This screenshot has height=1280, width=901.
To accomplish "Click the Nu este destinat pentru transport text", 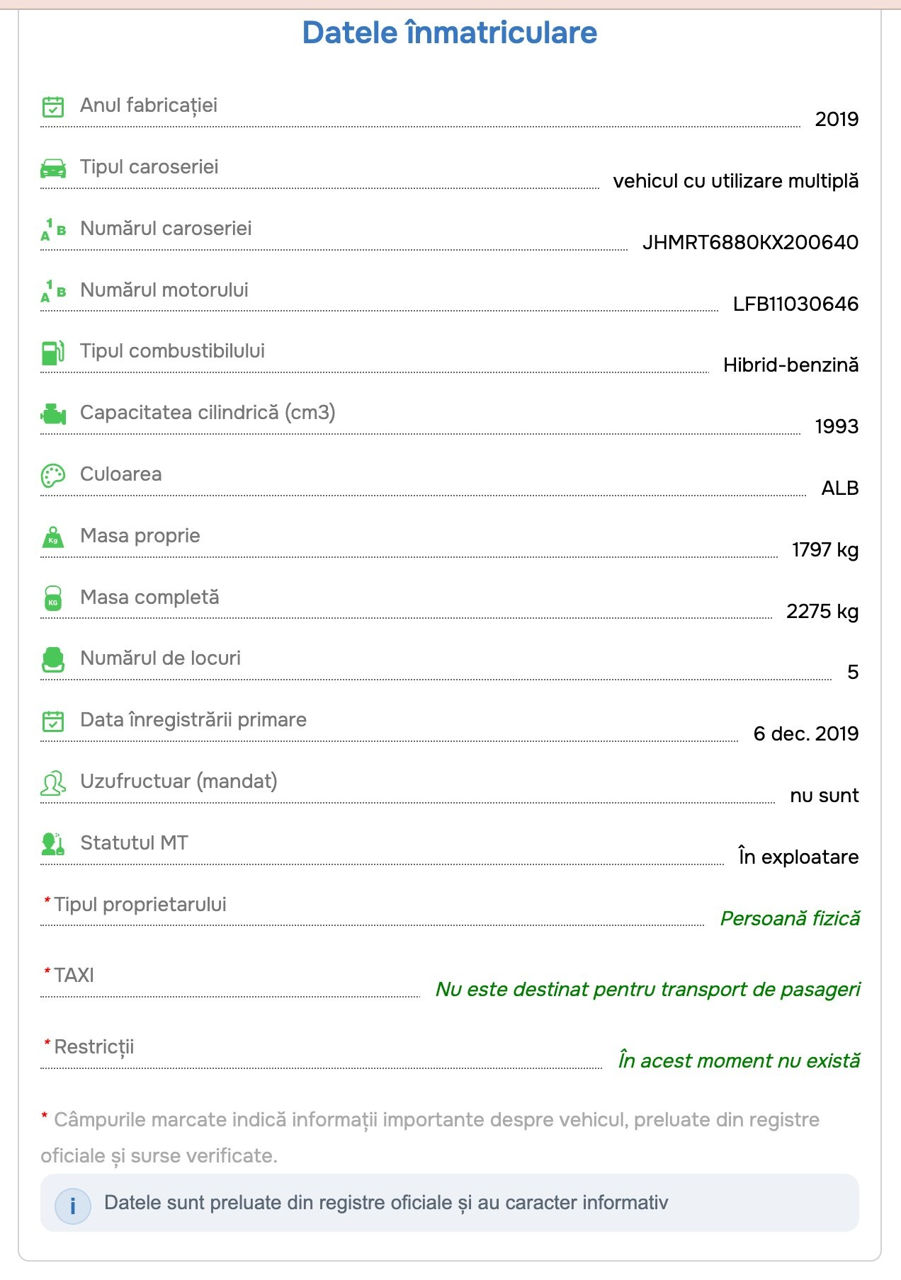I will click(648, 990).
